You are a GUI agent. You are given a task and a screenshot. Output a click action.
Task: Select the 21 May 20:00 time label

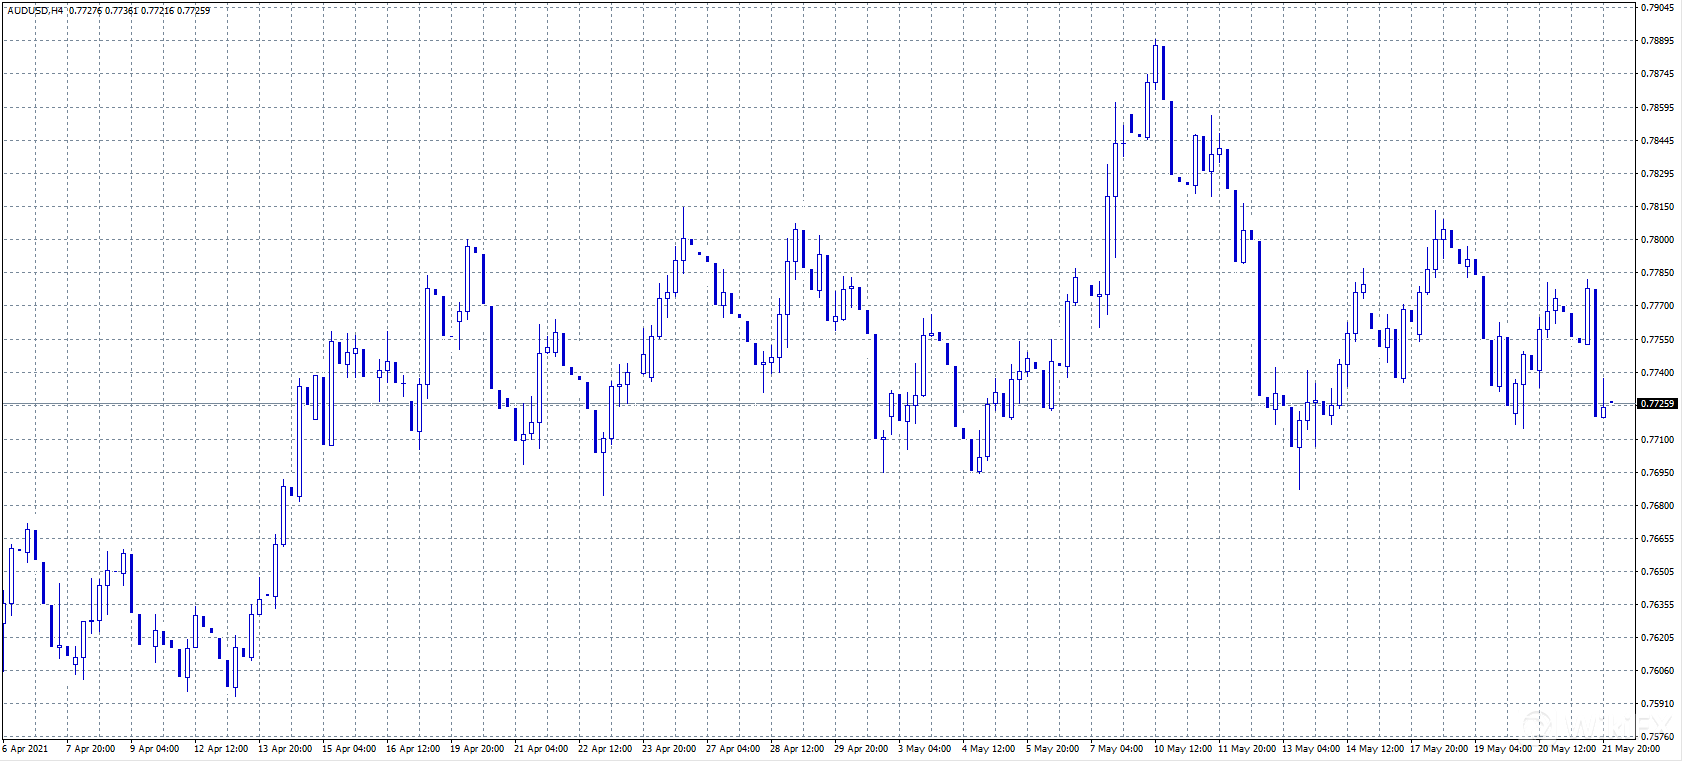pos(1631,749)
